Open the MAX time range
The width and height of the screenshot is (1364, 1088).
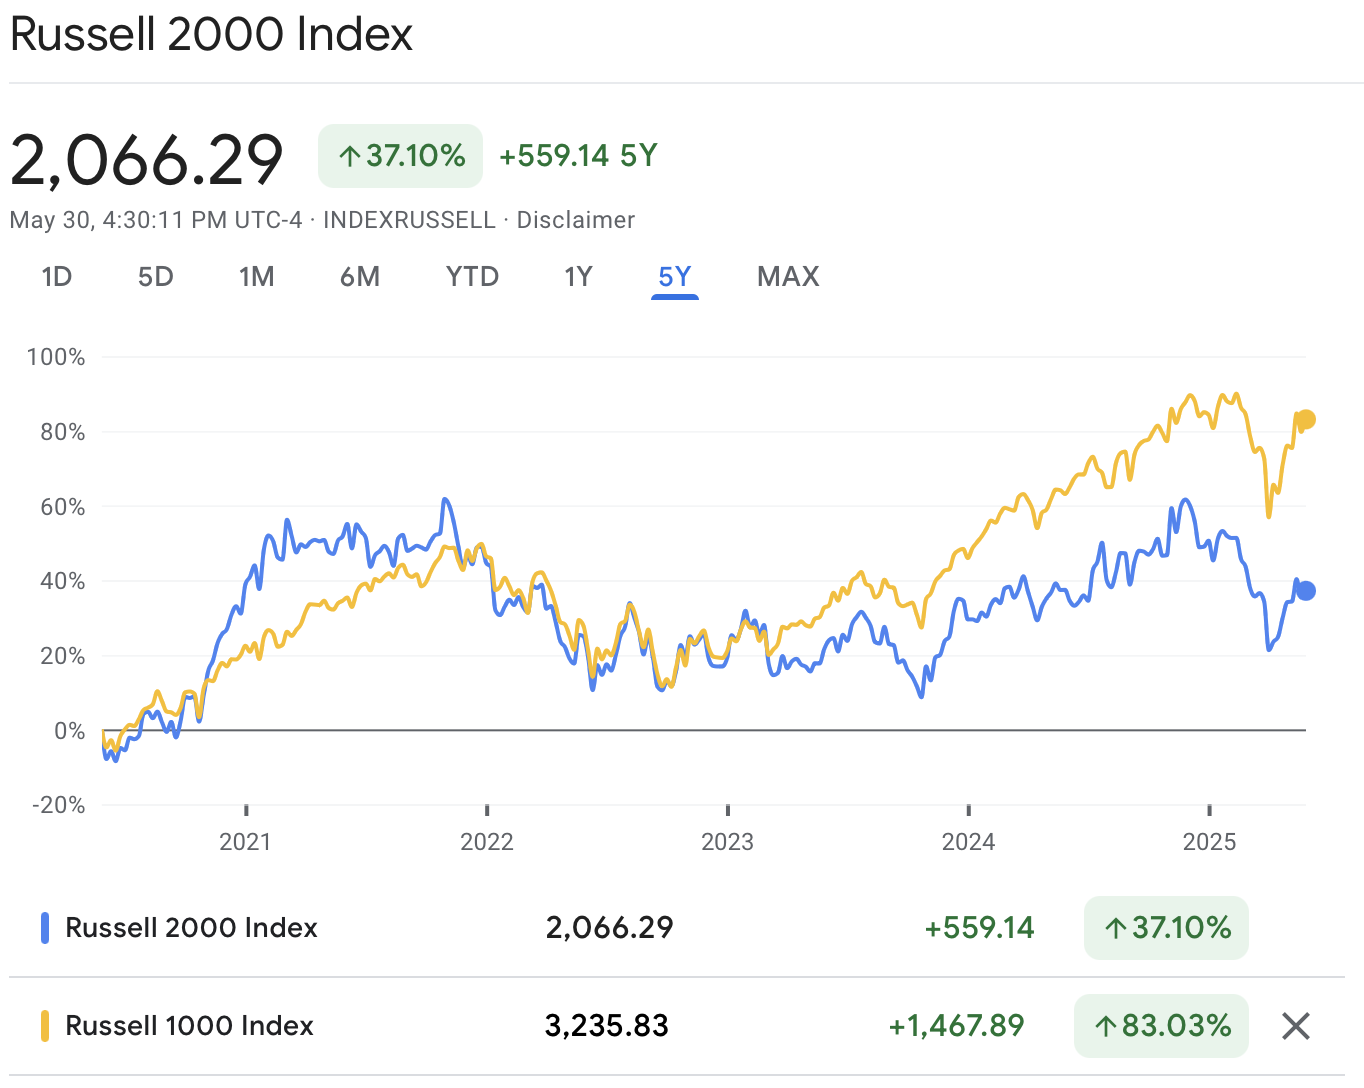(788, 277)
